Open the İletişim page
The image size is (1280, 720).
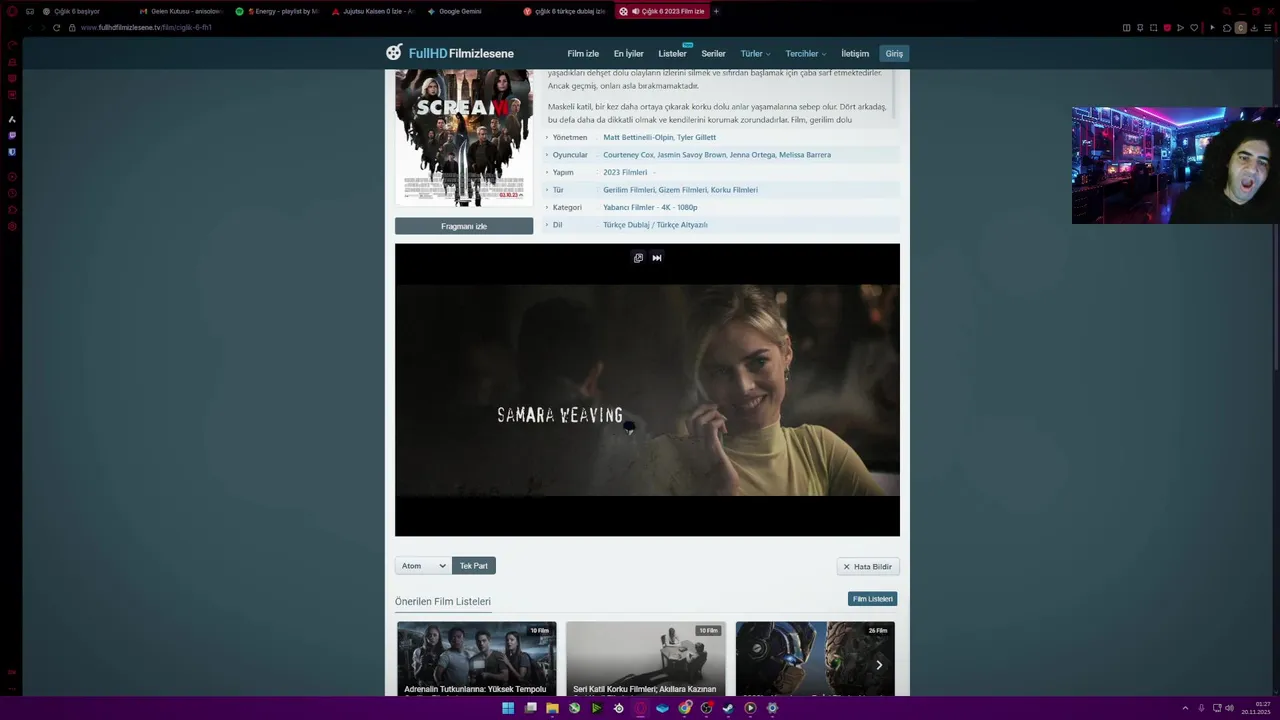[855, 54]
